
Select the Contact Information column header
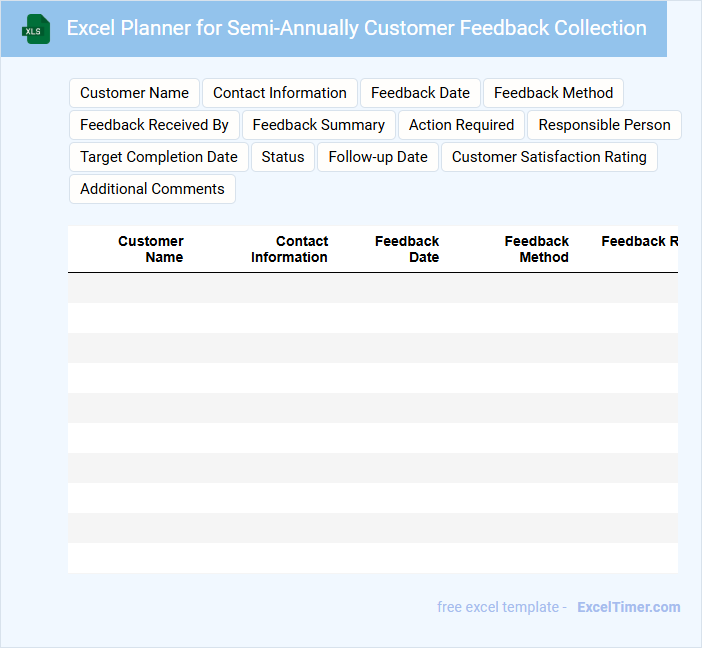(x=289, y=249)
